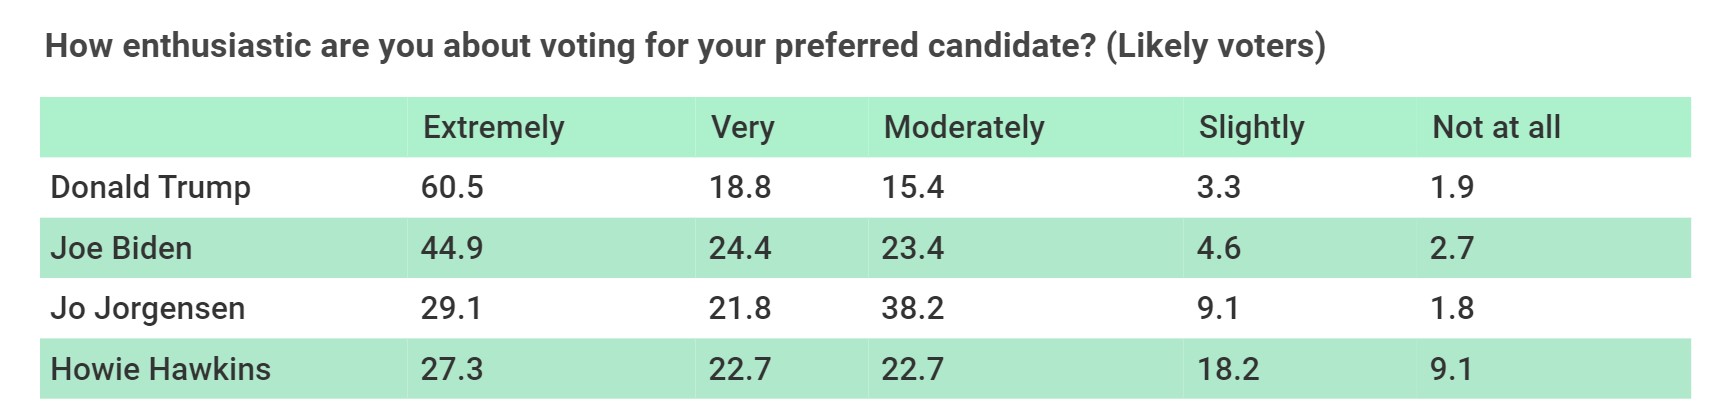Click Biden's Very value 24.4

pyautogui.click(x=740, y=248)
